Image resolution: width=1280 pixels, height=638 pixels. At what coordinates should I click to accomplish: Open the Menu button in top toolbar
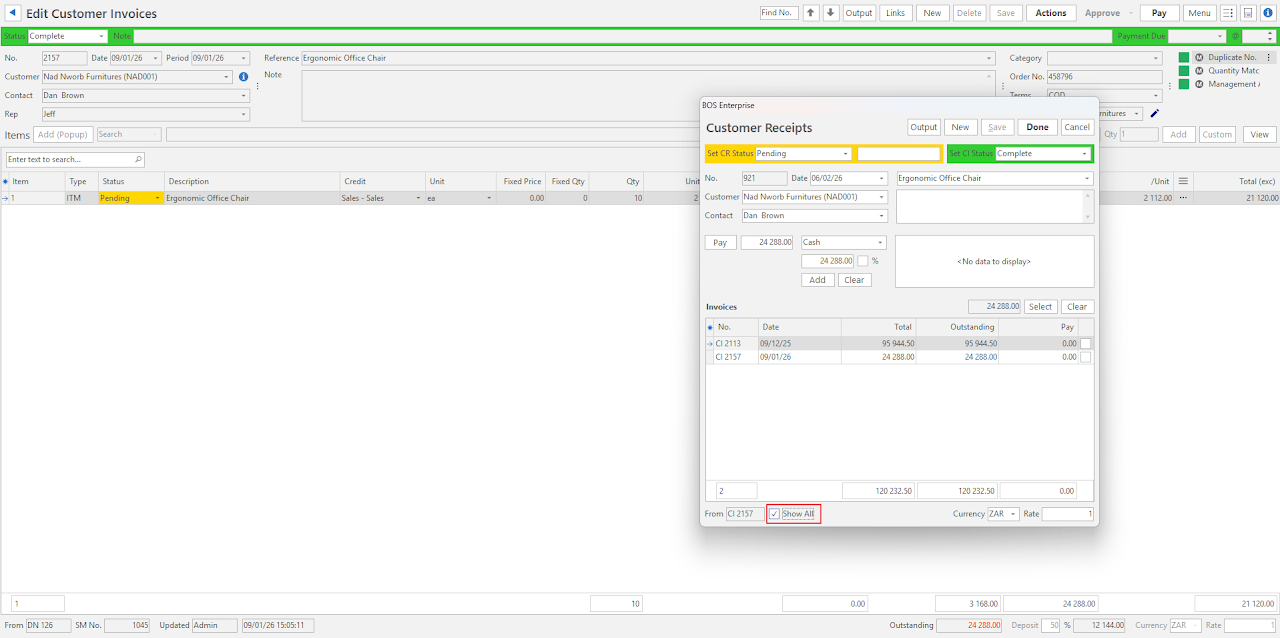(x=1199, y=13)
